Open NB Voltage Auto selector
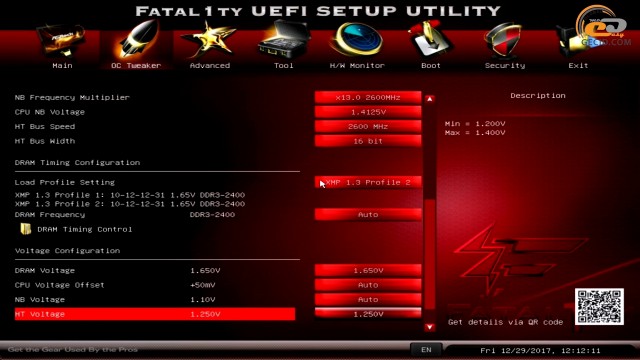 [x=368, y=300]
